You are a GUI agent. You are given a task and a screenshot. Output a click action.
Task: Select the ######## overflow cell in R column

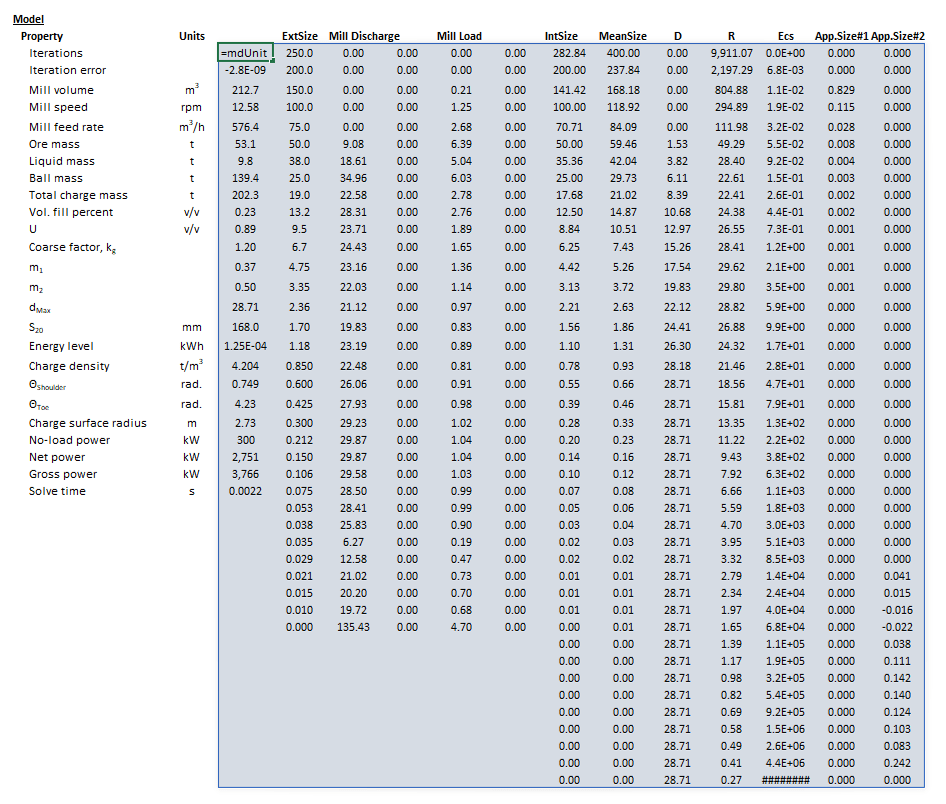pos(787,777)
